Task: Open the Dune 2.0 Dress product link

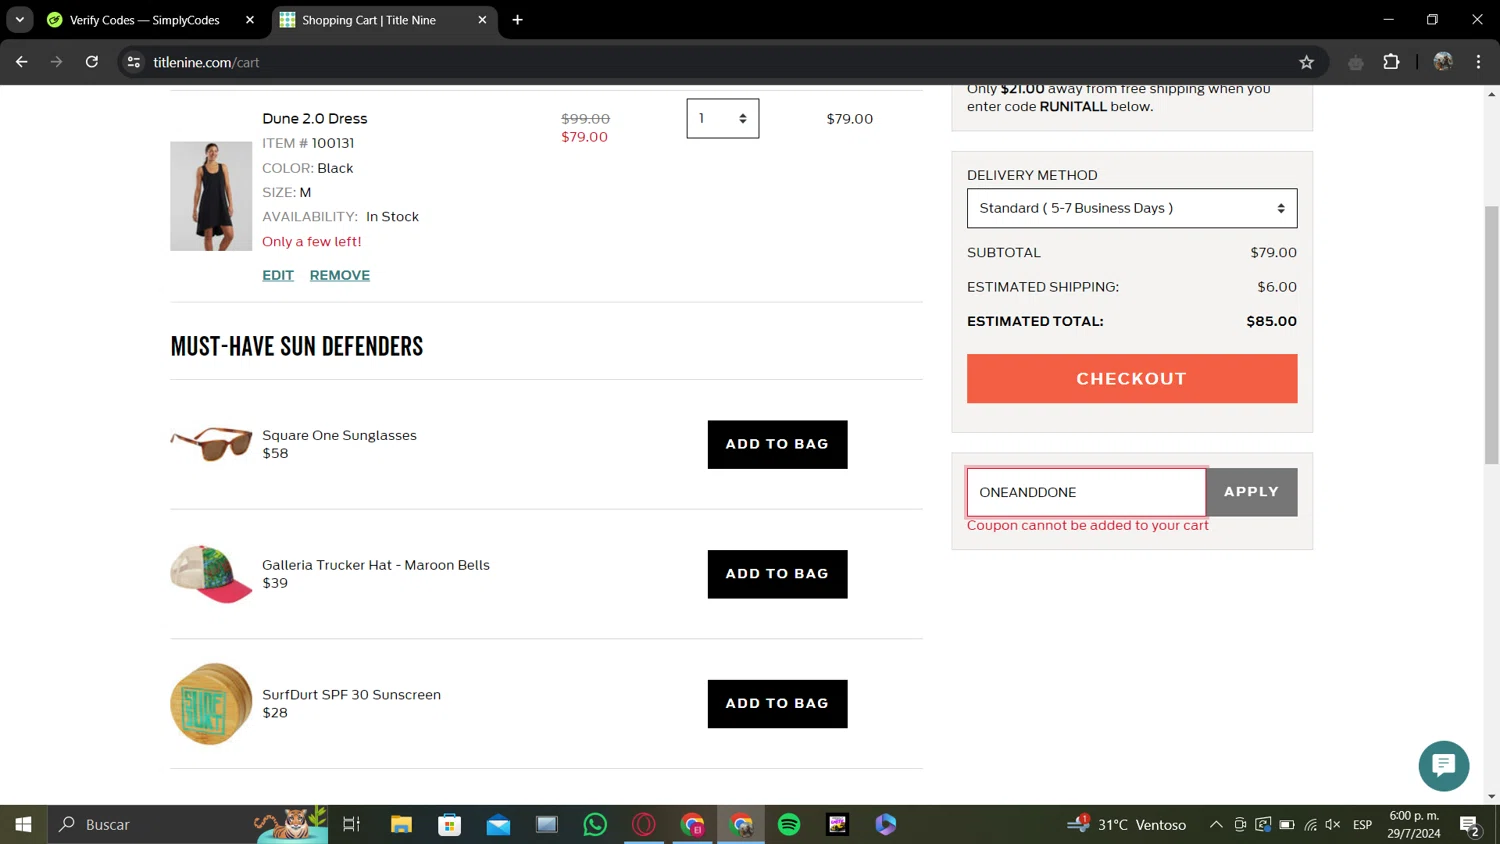Action: click(314, 118)
